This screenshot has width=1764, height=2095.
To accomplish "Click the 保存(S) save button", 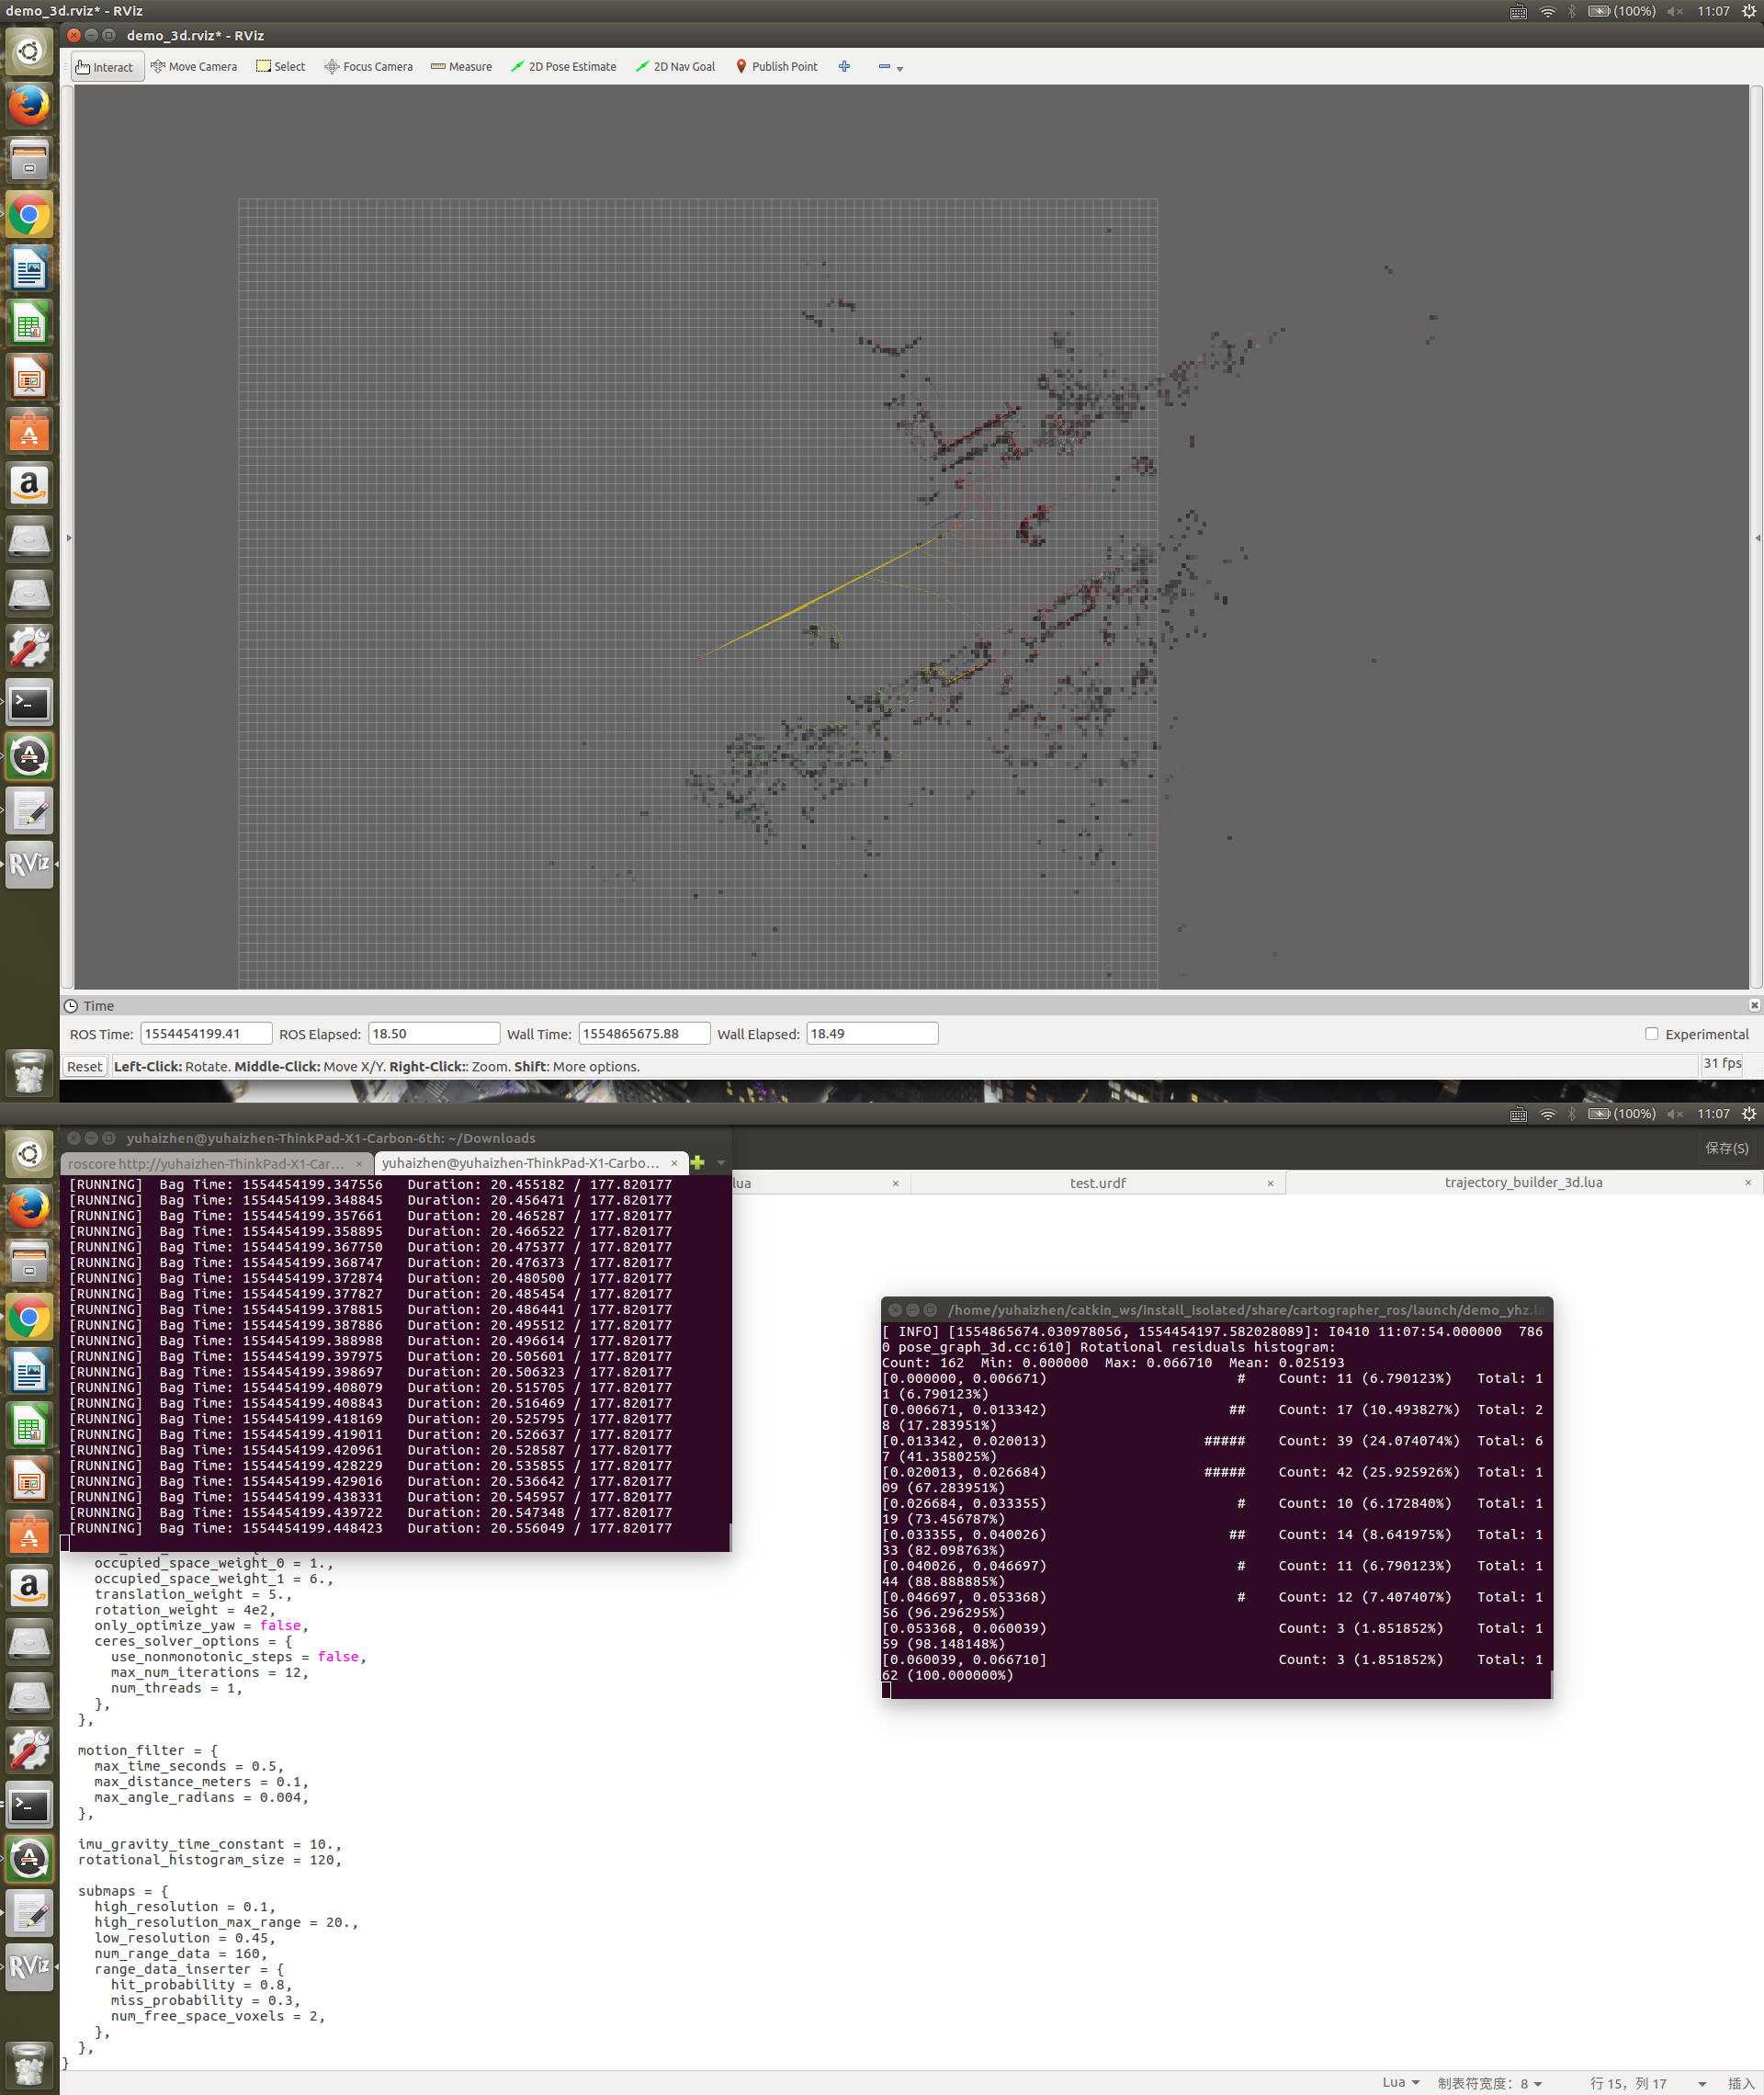I will [1727, 1148].
